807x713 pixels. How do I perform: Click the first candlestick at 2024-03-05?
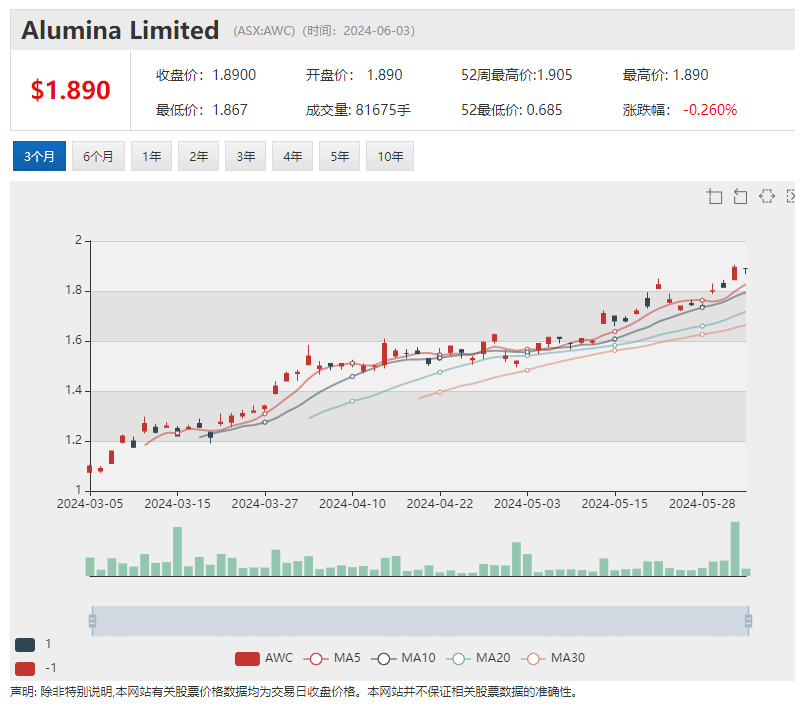pos(90,469)
